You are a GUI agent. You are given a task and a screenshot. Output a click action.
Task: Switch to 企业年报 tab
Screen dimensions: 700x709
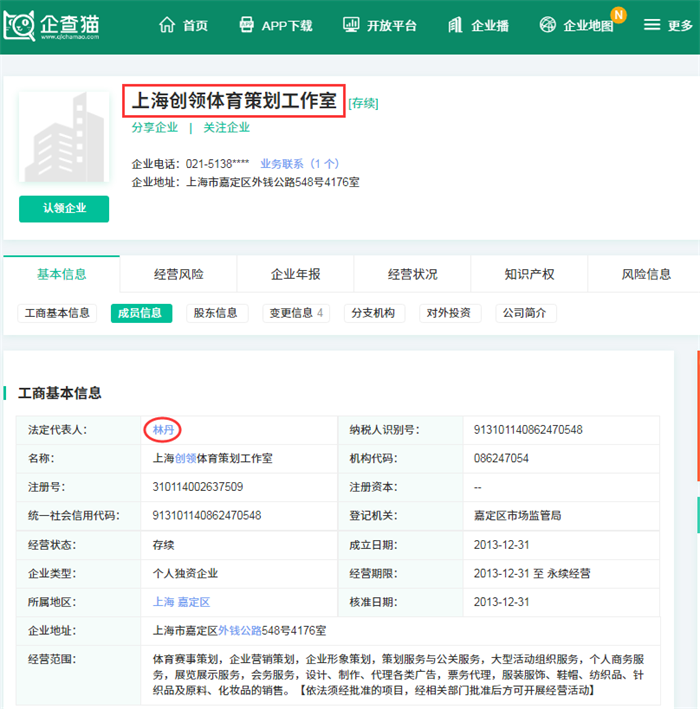[295, 274]
